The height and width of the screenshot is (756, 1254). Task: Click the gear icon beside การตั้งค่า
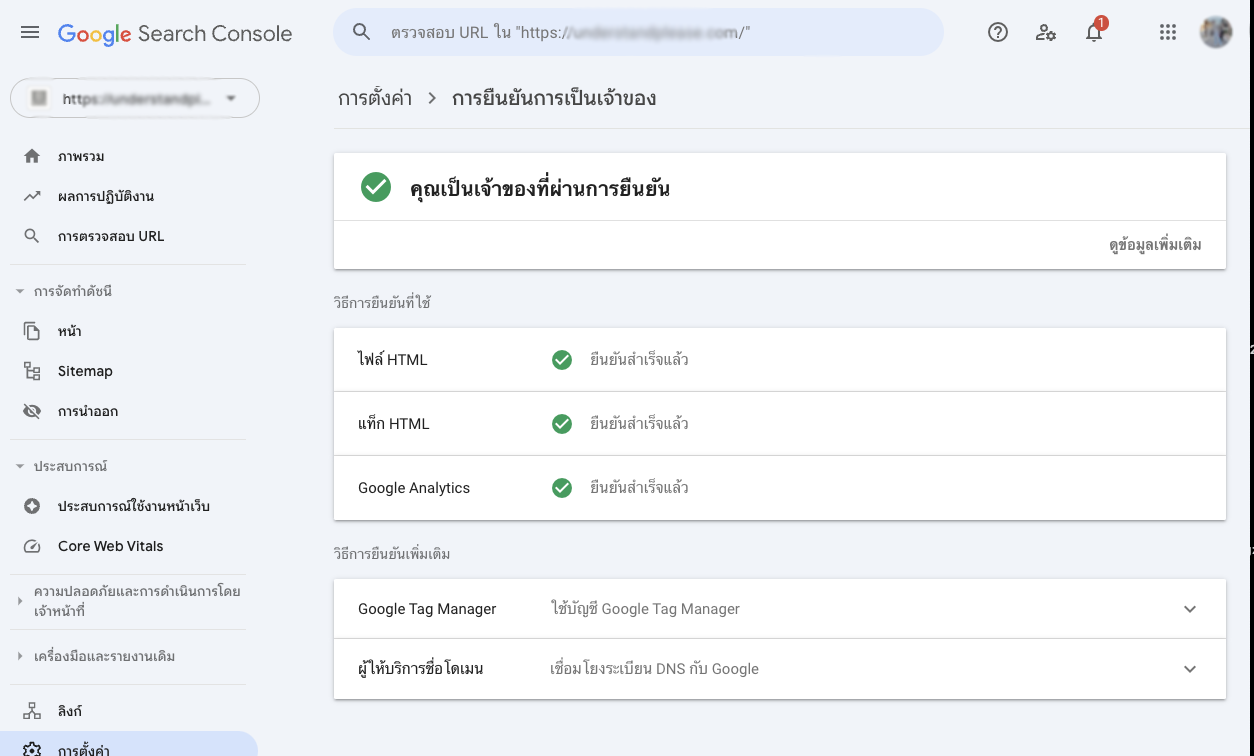point(32,750)
